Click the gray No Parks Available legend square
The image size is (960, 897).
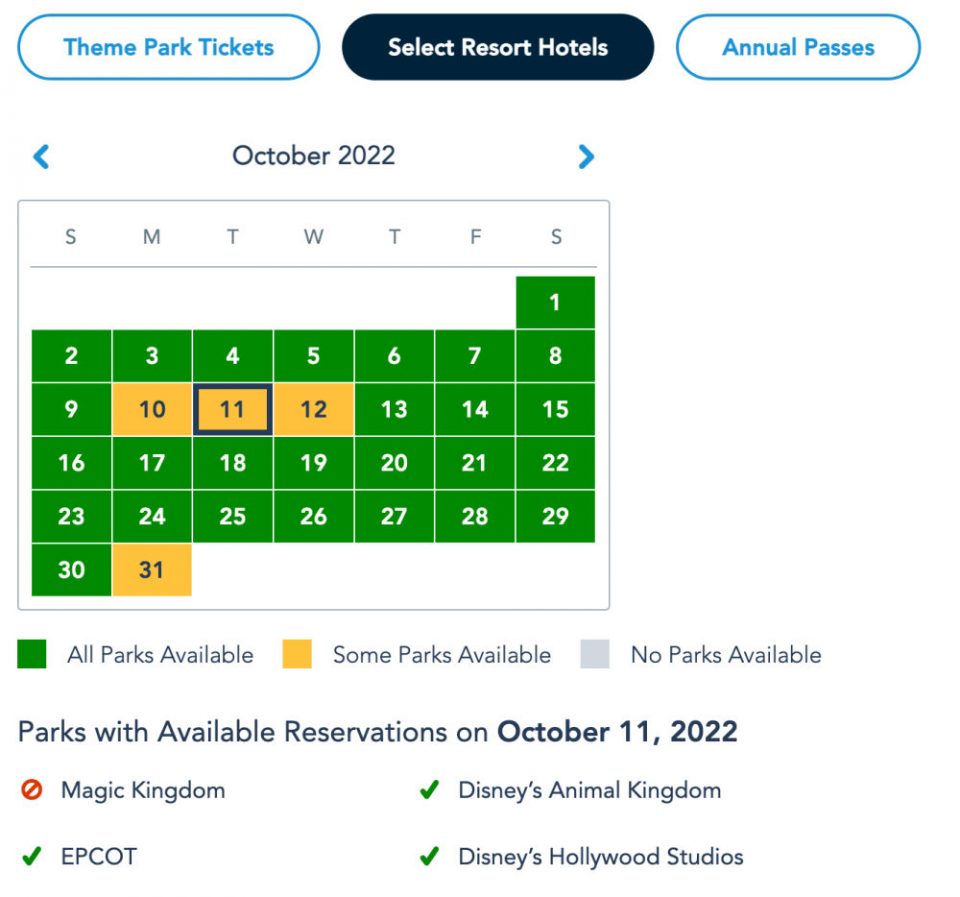(x=596, y=655)
